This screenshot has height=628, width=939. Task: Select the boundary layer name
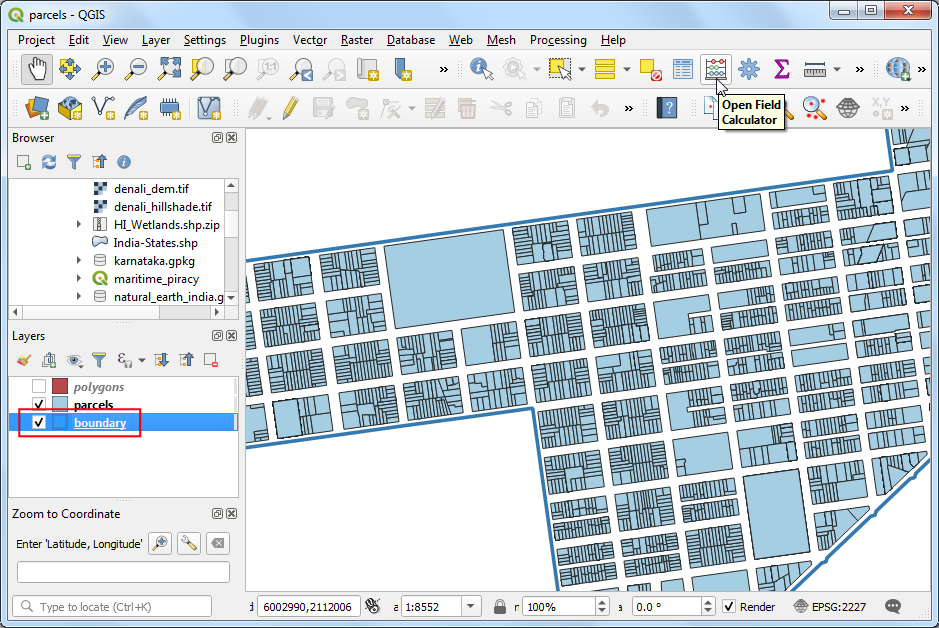(100, 423)
